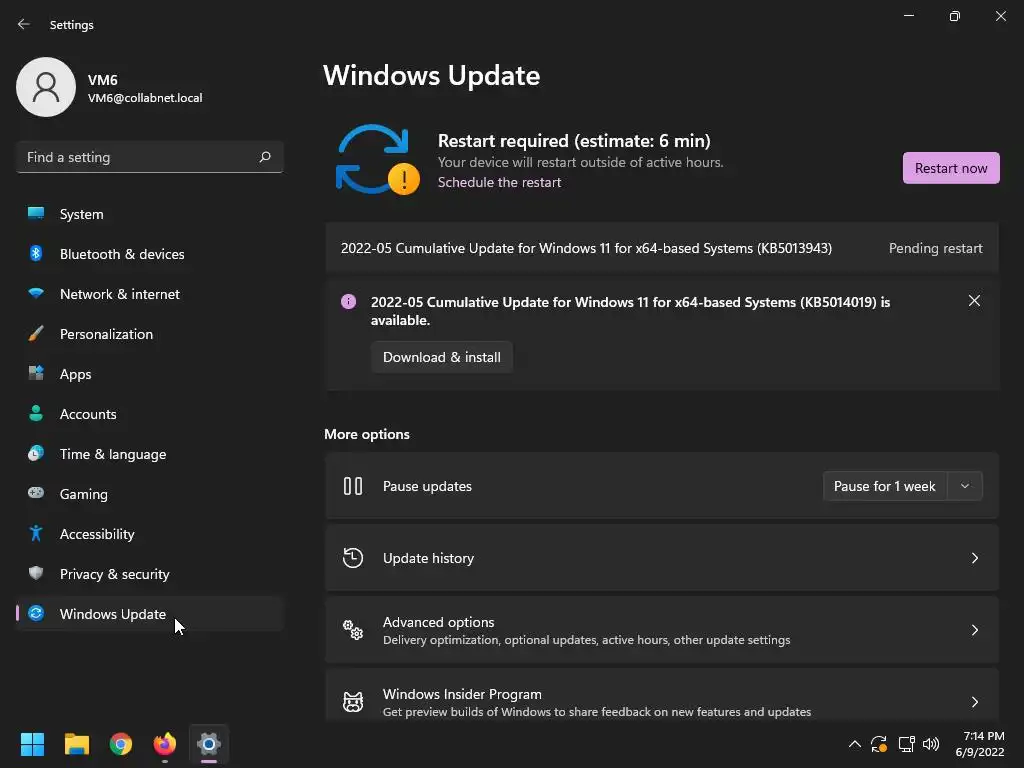Open the Pause for 1 week dropdown arrow
The image size is (1024, 768).
click(965, 486)
